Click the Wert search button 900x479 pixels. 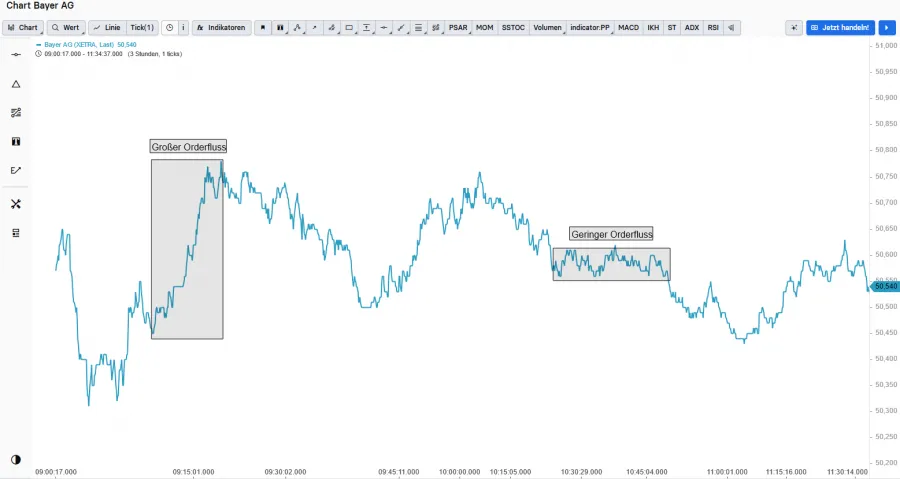click(x=66, y=28)
